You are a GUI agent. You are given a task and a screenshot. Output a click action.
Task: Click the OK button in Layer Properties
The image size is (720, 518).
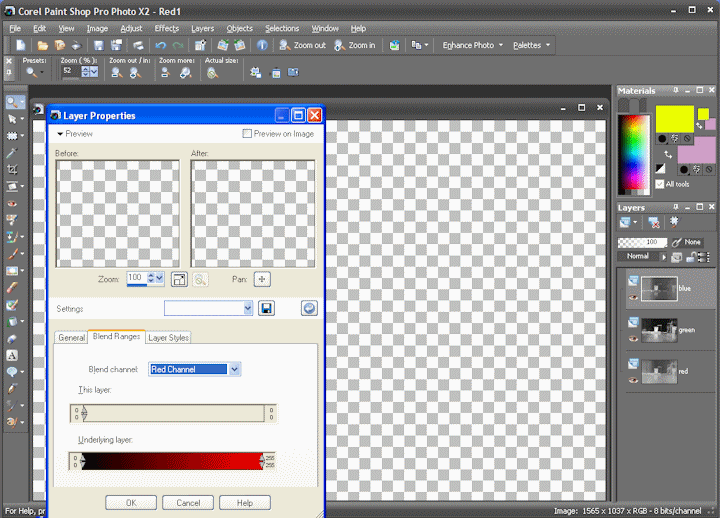pos(131,502)
